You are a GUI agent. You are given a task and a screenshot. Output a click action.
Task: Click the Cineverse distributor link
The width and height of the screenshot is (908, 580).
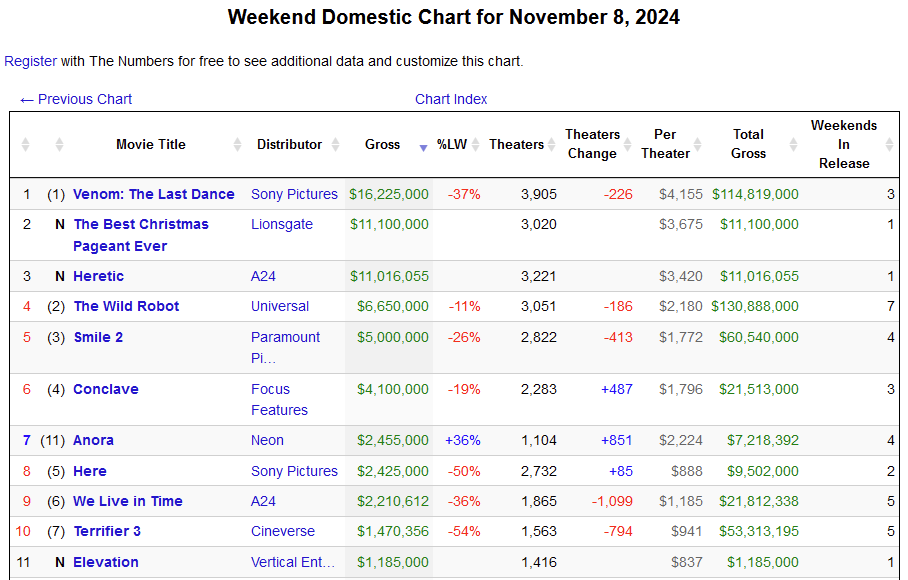(x=283, y=531)
